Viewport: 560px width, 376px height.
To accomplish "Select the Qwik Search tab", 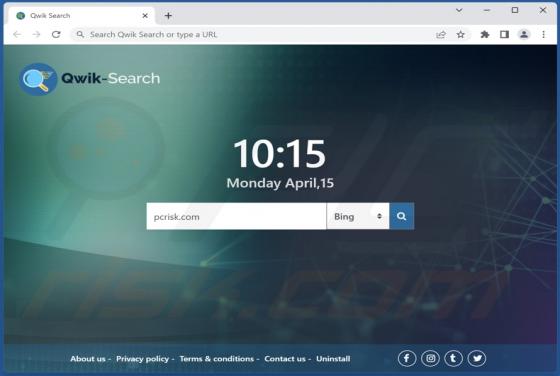I will coord(82,16).
